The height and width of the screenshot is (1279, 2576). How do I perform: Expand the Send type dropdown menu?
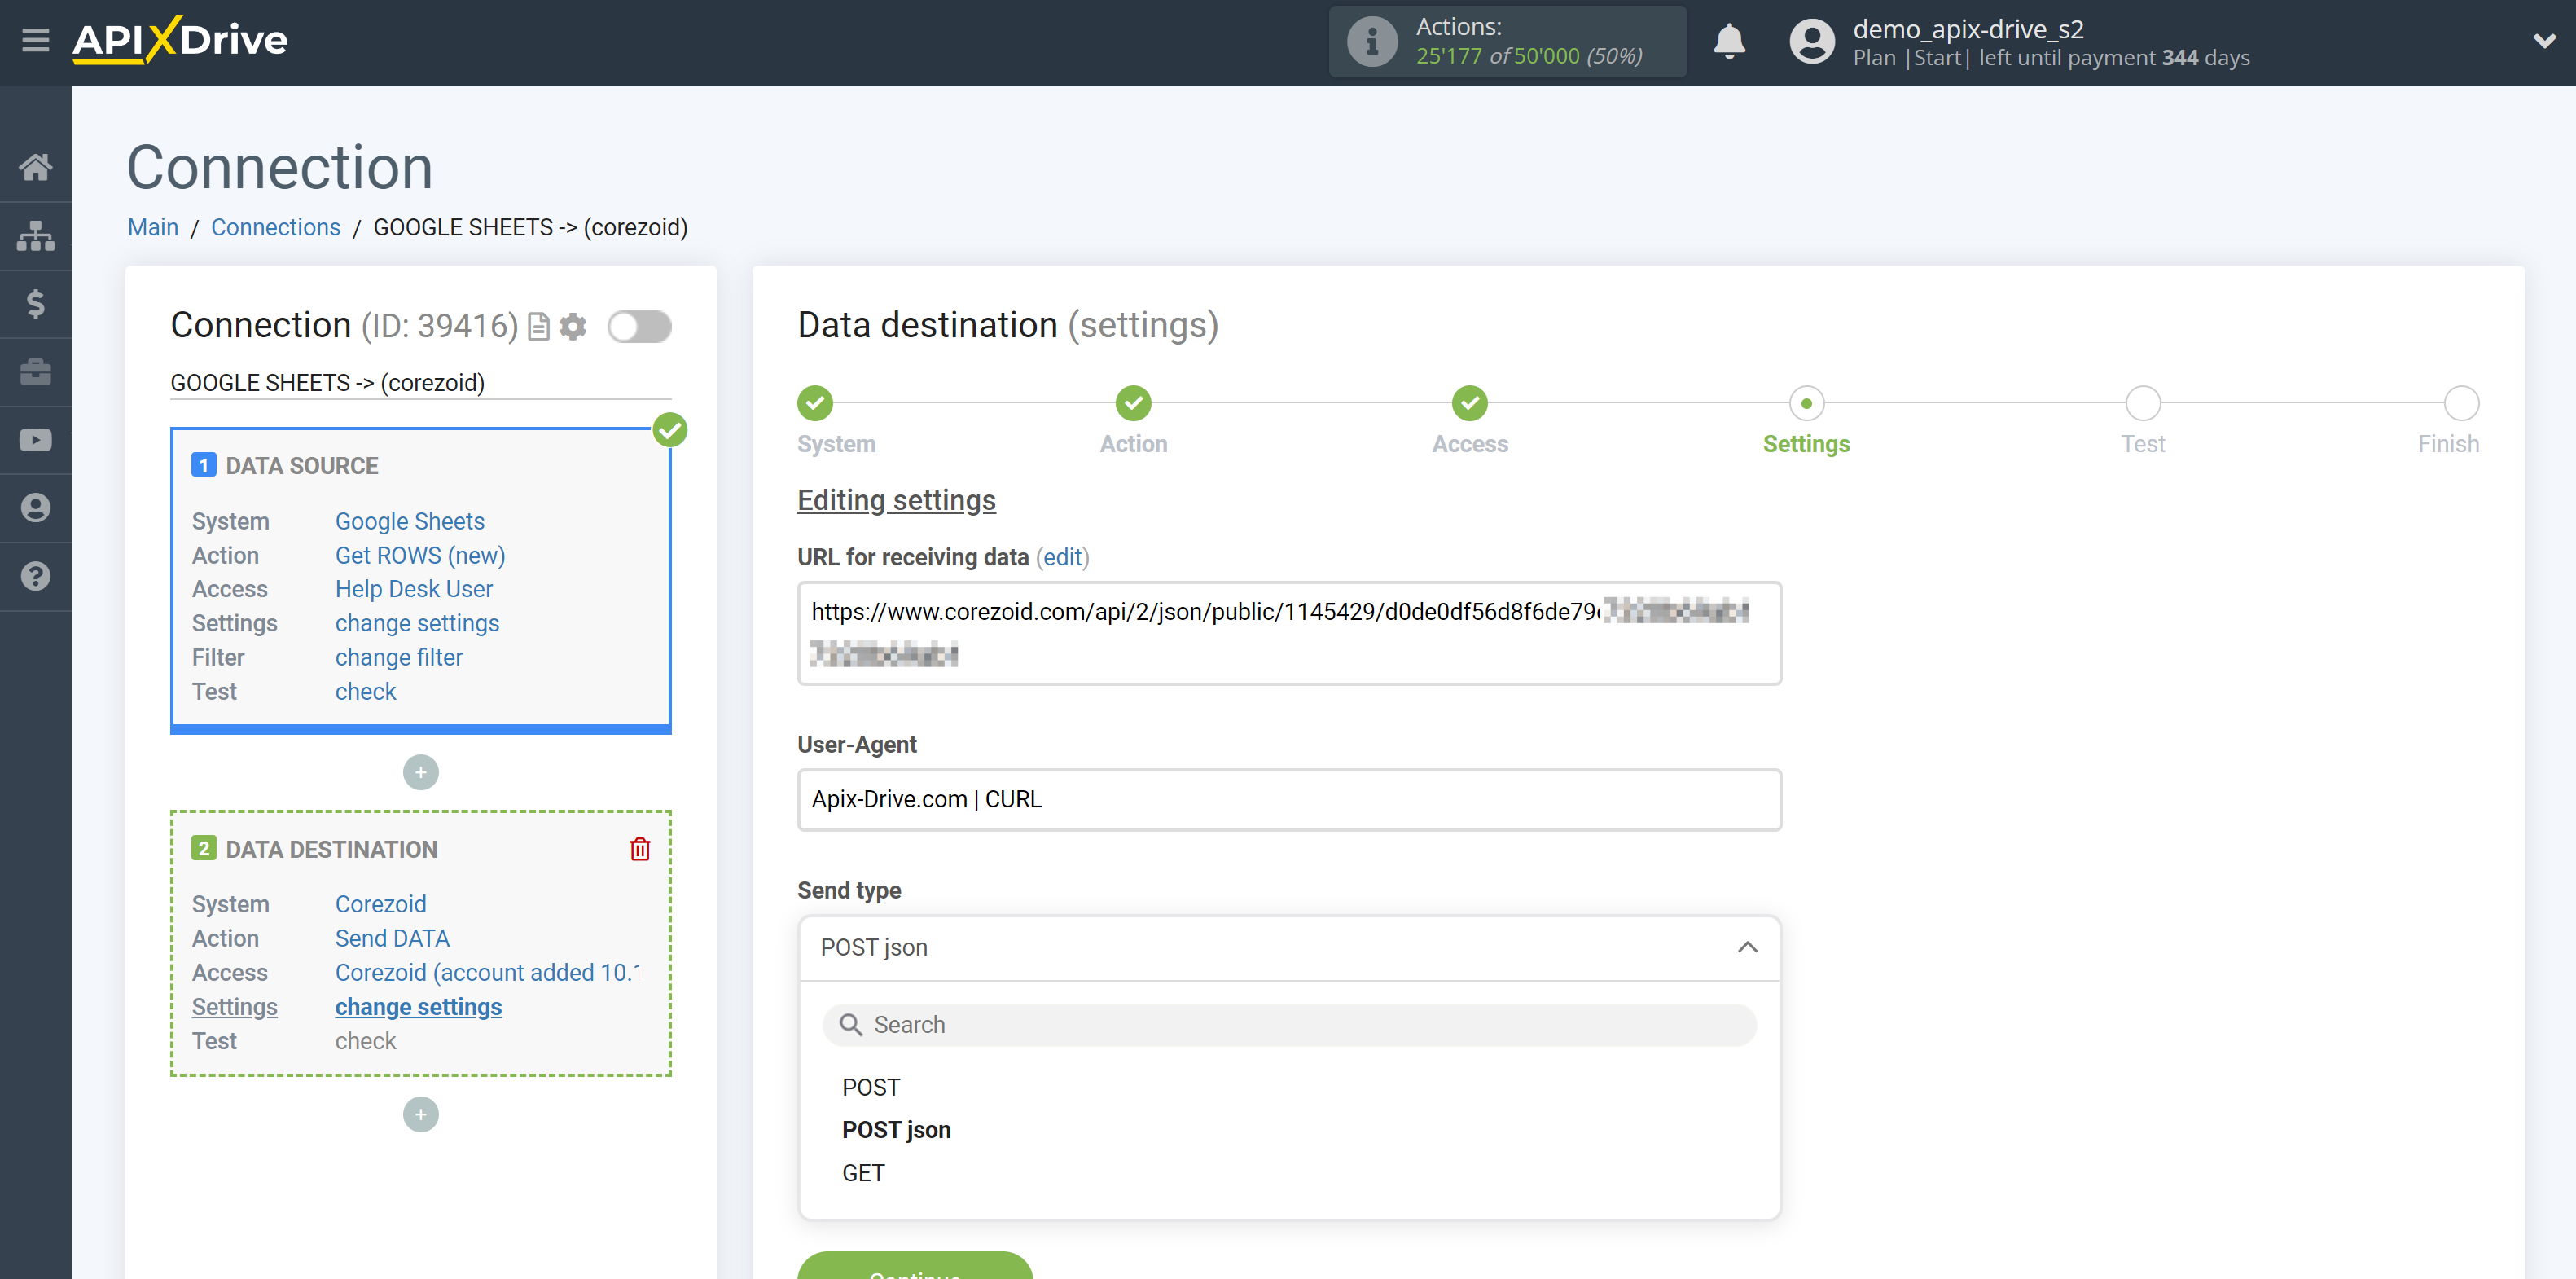click(1288, 947)
